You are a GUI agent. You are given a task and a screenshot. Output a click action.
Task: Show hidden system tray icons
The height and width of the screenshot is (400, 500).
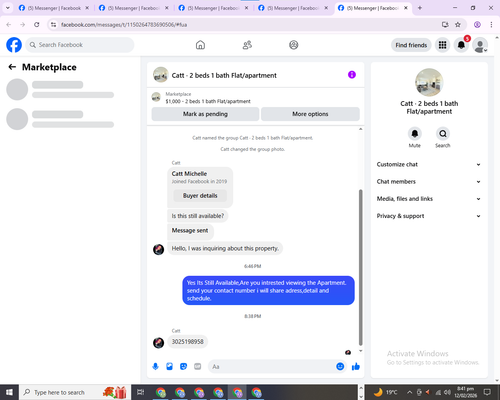point(410,392)
